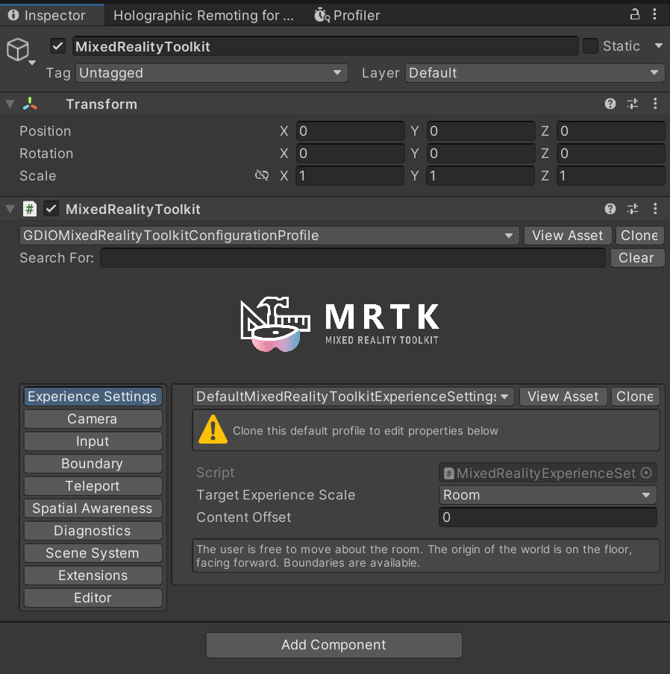
Task: Open the Layer dropdown
Action: 534,73
